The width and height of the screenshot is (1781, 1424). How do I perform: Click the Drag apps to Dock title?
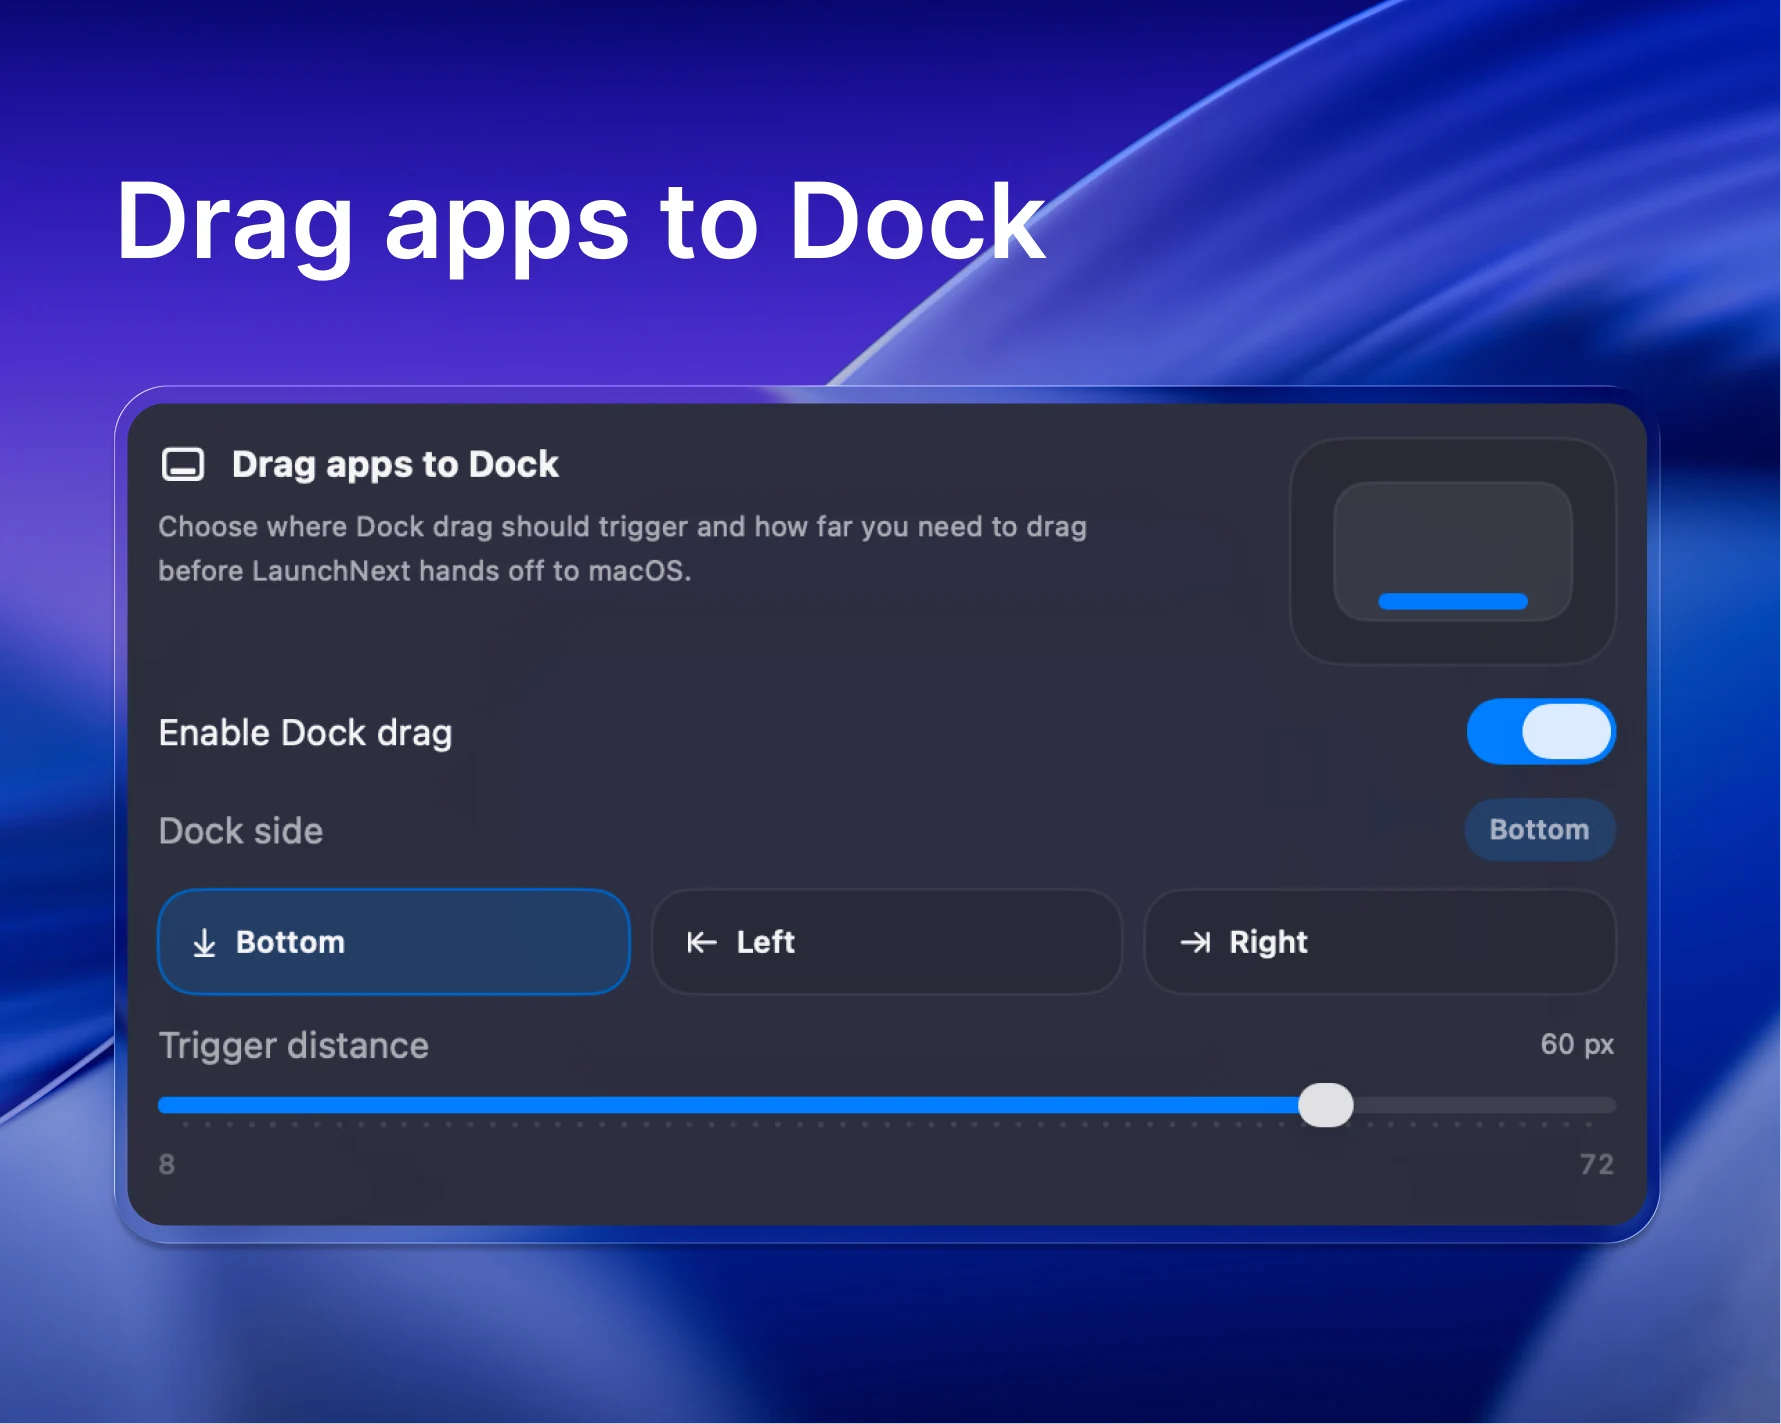[x=394, y=463]
